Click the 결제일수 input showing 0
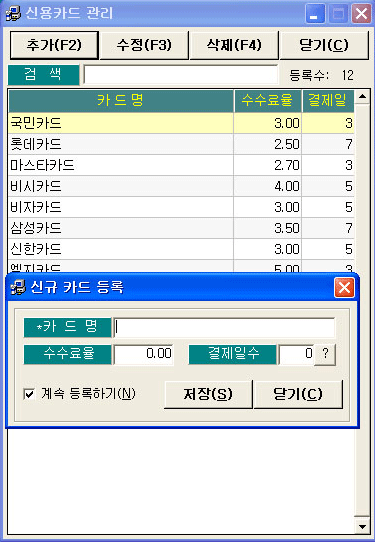375x542 pixels. [x=296, y=354]
